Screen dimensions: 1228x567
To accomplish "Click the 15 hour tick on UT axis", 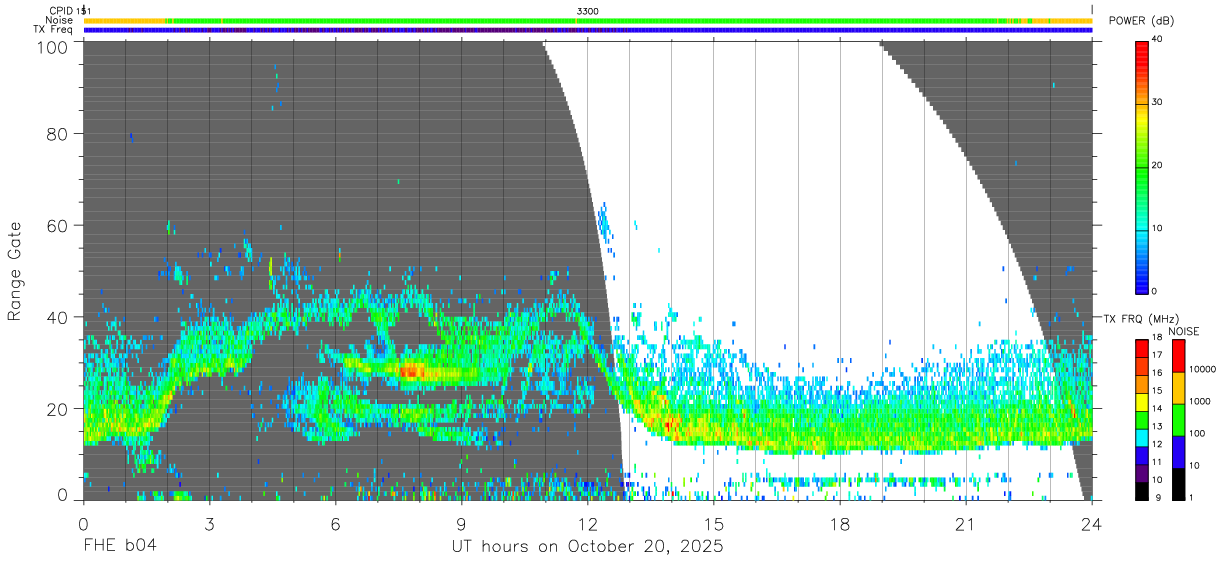I will pyautogui.click(x=714, y=524).
